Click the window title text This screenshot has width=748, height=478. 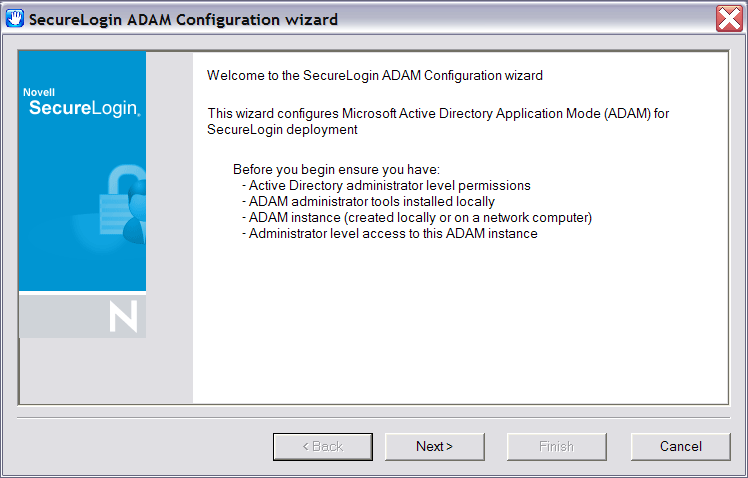pyautogui.click(x=183, y=20)
